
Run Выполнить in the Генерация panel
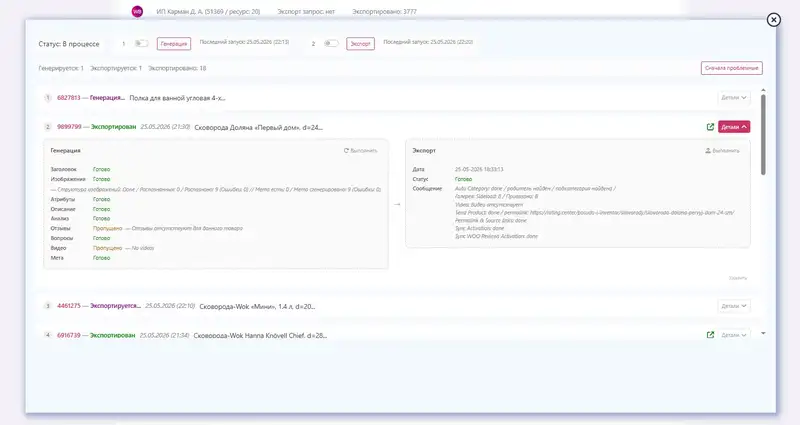click(360, 151)
